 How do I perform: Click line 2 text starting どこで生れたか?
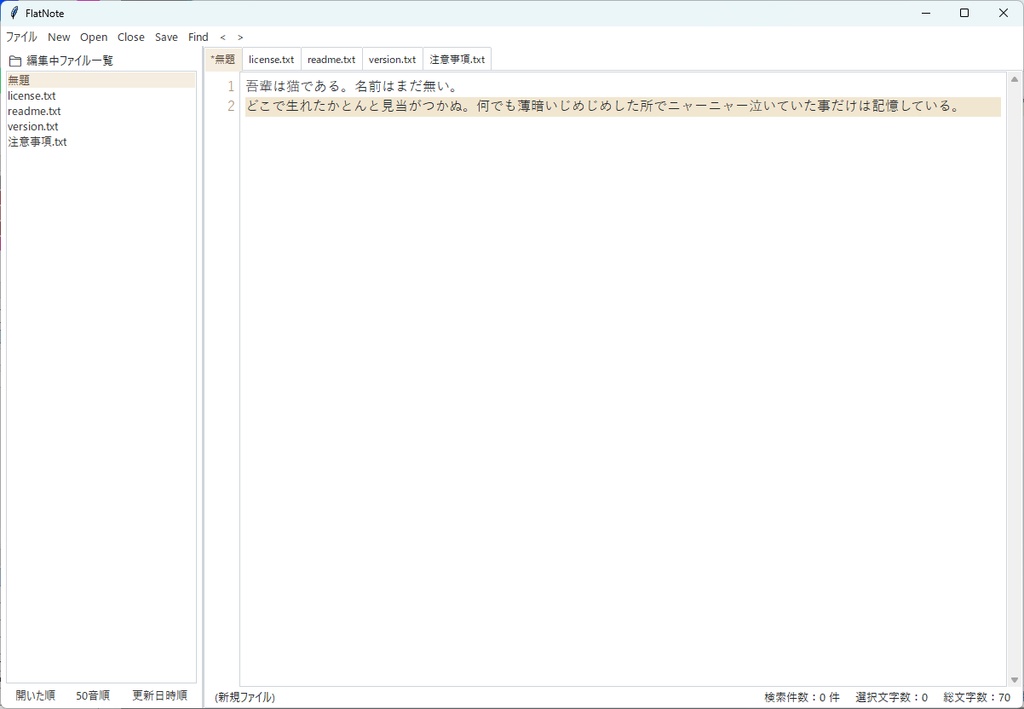pos(602,106)
